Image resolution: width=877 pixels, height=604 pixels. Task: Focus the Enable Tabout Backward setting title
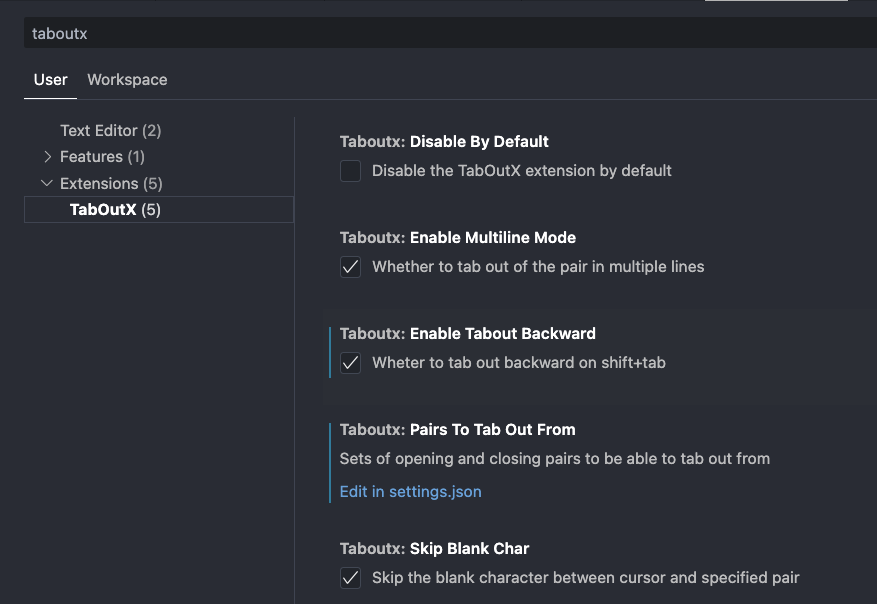467,334
